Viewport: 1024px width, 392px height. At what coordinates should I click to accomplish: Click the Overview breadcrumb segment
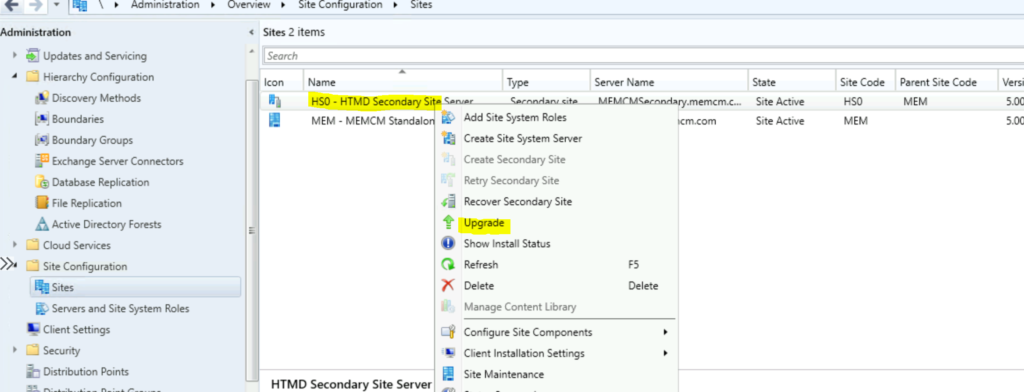tap(249, 5)
